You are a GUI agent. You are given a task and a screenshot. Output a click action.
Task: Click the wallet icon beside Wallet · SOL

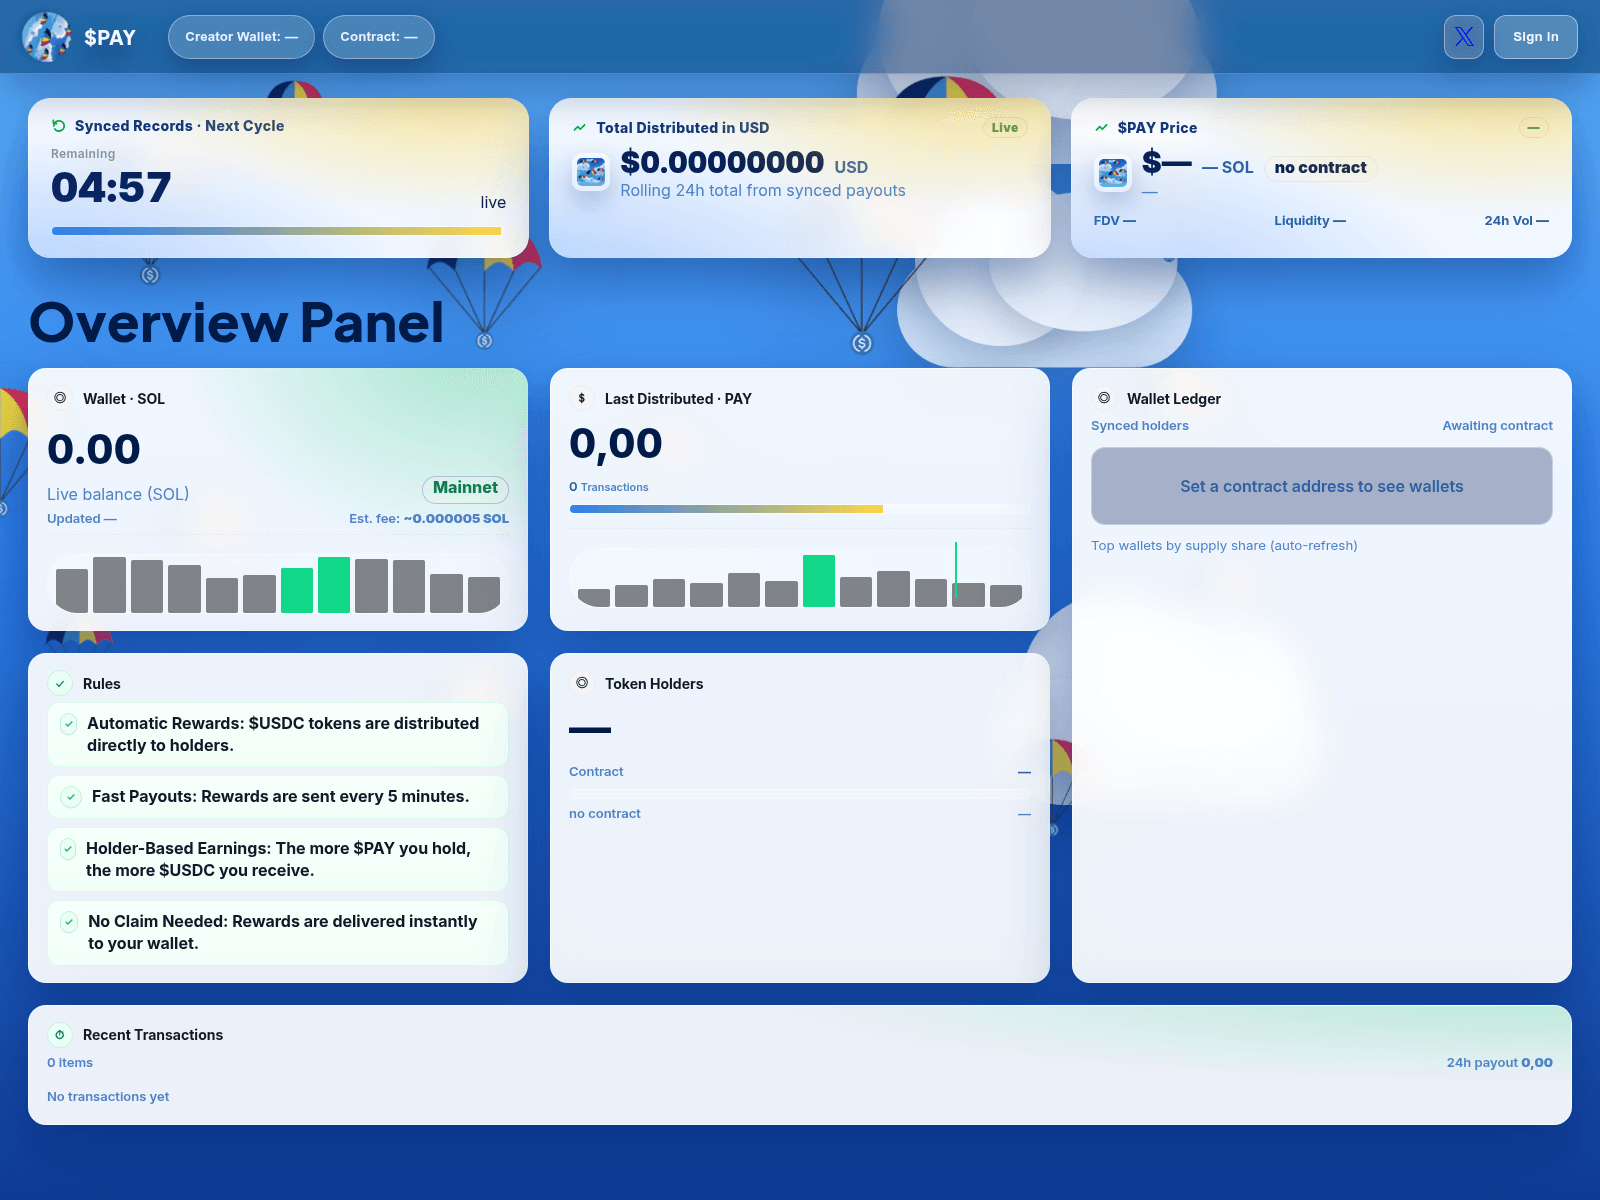[60, 398]
